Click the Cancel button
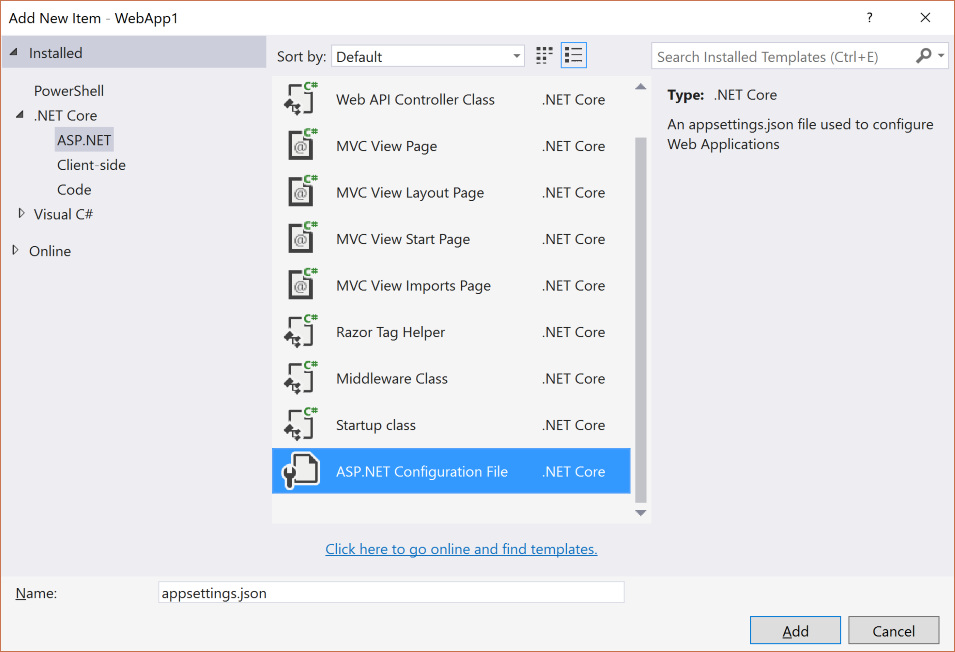Image resolution: width=955 pixels, height=652 pixels. pyautogui.click(x=893, y=631)
